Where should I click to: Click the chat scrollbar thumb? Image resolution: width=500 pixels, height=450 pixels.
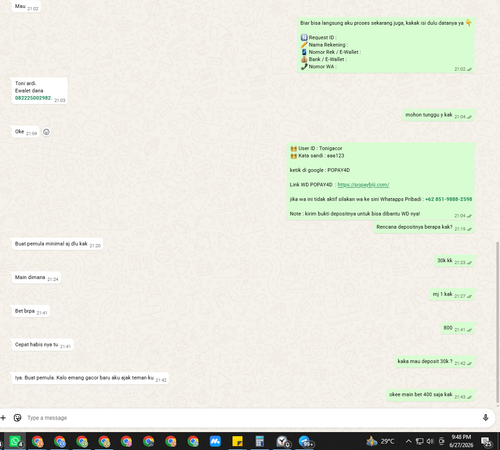(x=498, y=322)
